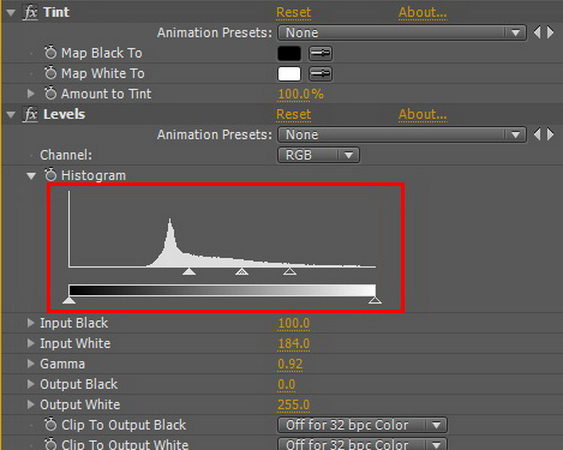The image size is (563, 450).
Task: Open the Levels Channel RGB dropdown
Action: [318, 155]
